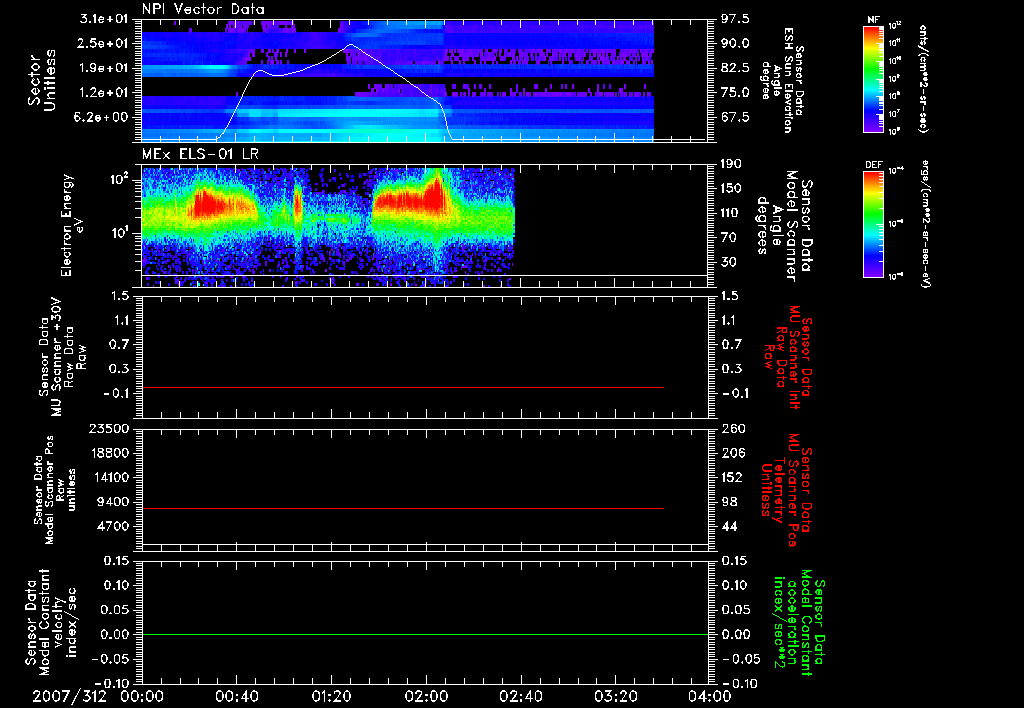Click the green "Model Constant acceleration" label

(798, 623)
